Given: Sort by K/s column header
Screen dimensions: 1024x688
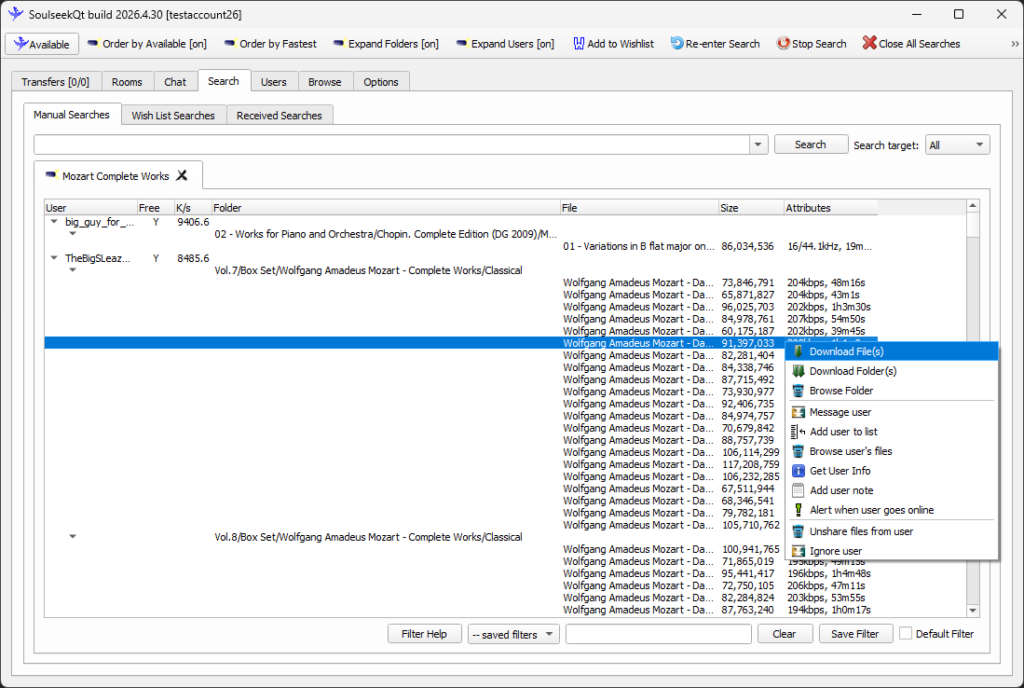Looking at the screenshot, I should 193,208.
